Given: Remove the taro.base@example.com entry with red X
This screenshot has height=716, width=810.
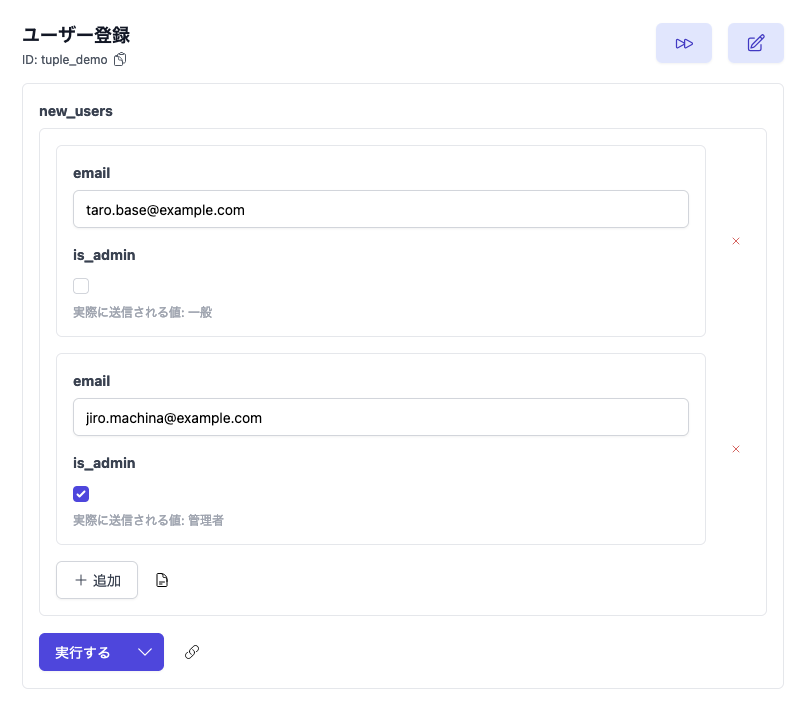Looking at the screenshot, I should point(736,241).
